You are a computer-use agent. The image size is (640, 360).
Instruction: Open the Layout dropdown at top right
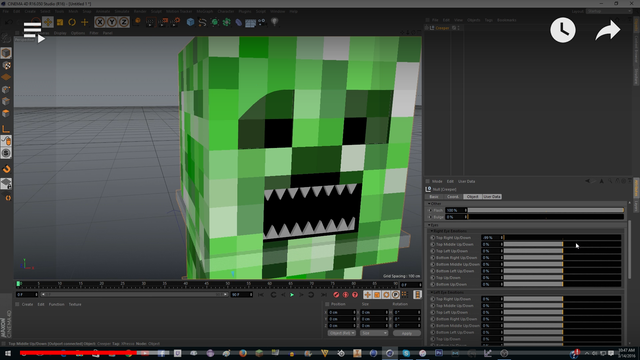point(609,11)
